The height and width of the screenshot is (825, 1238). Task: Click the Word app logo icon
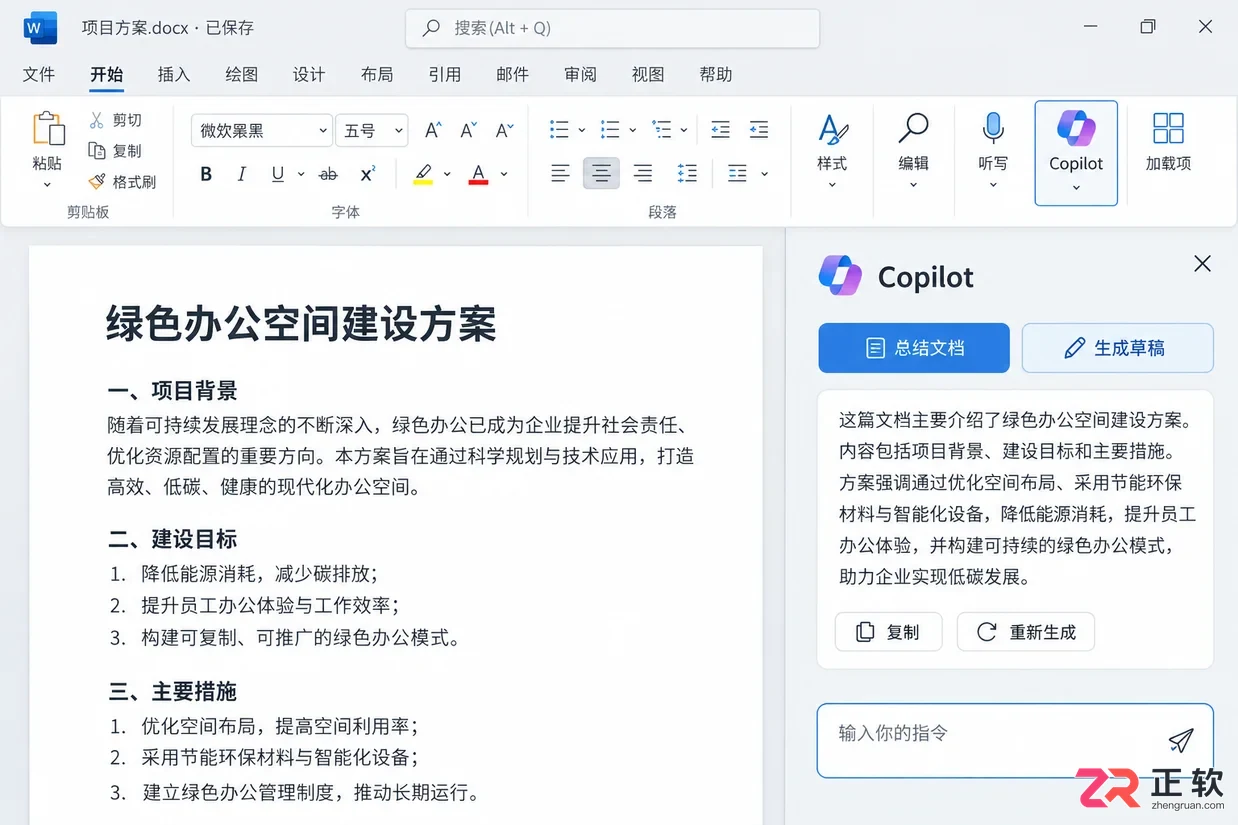[x=41, y=28]
